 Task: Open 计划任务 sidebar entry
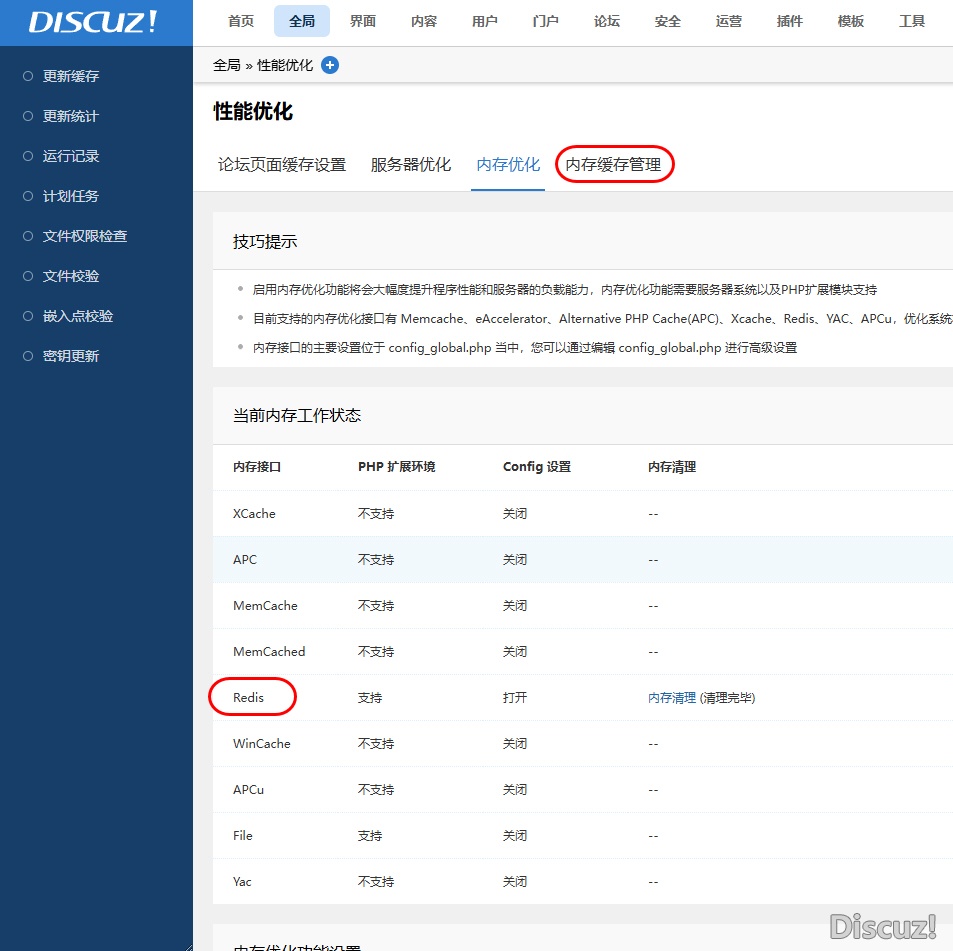[x=70, y=196]
